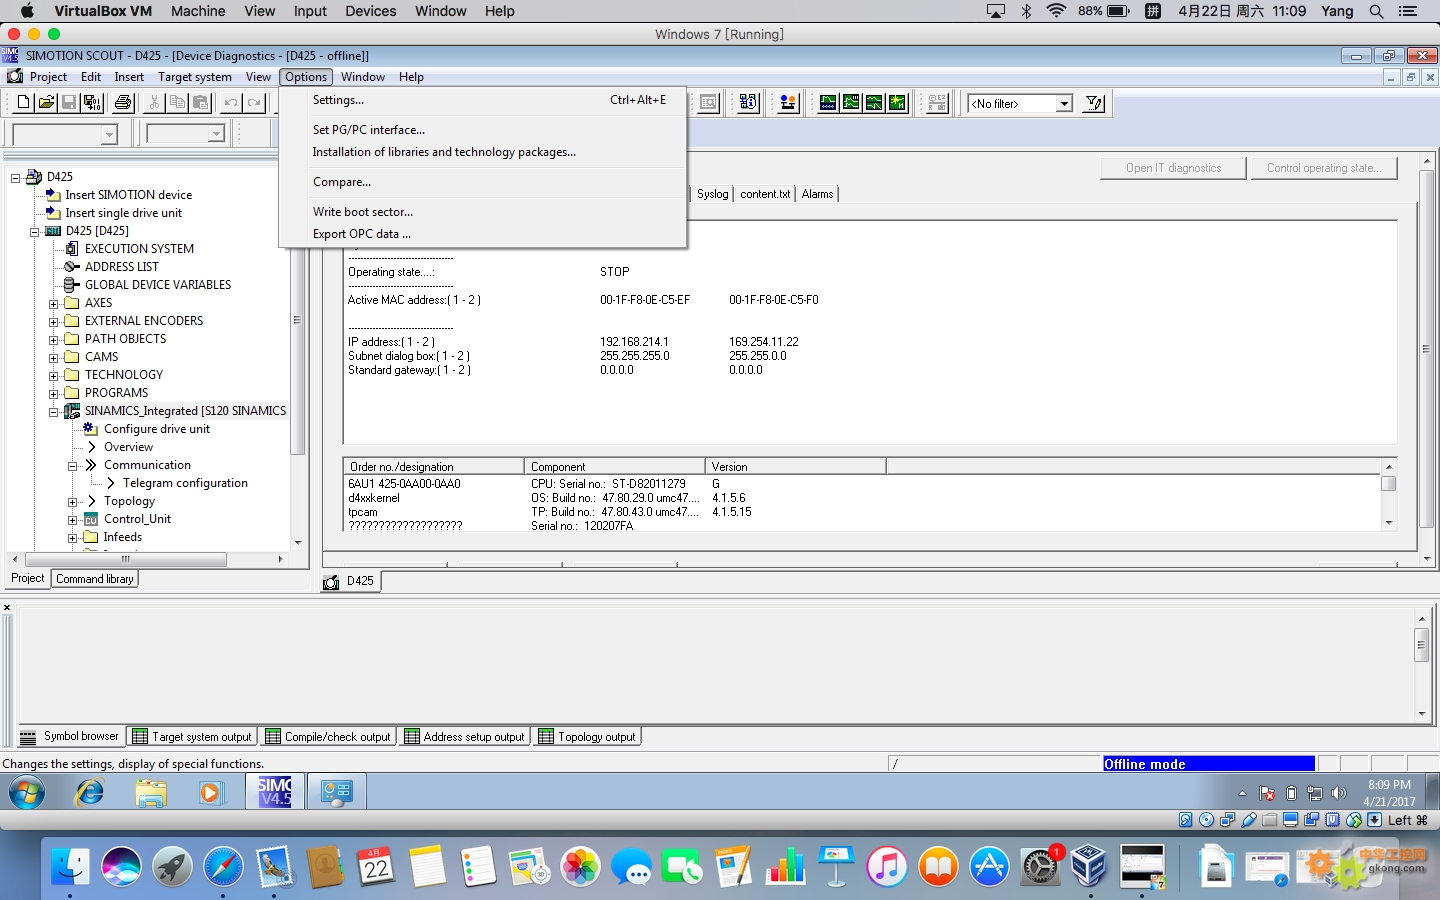Open the Command library tab
Image resolution: width=1440 pixels, height=900 pixels.
pyautogui.click(x=95, y=579)
